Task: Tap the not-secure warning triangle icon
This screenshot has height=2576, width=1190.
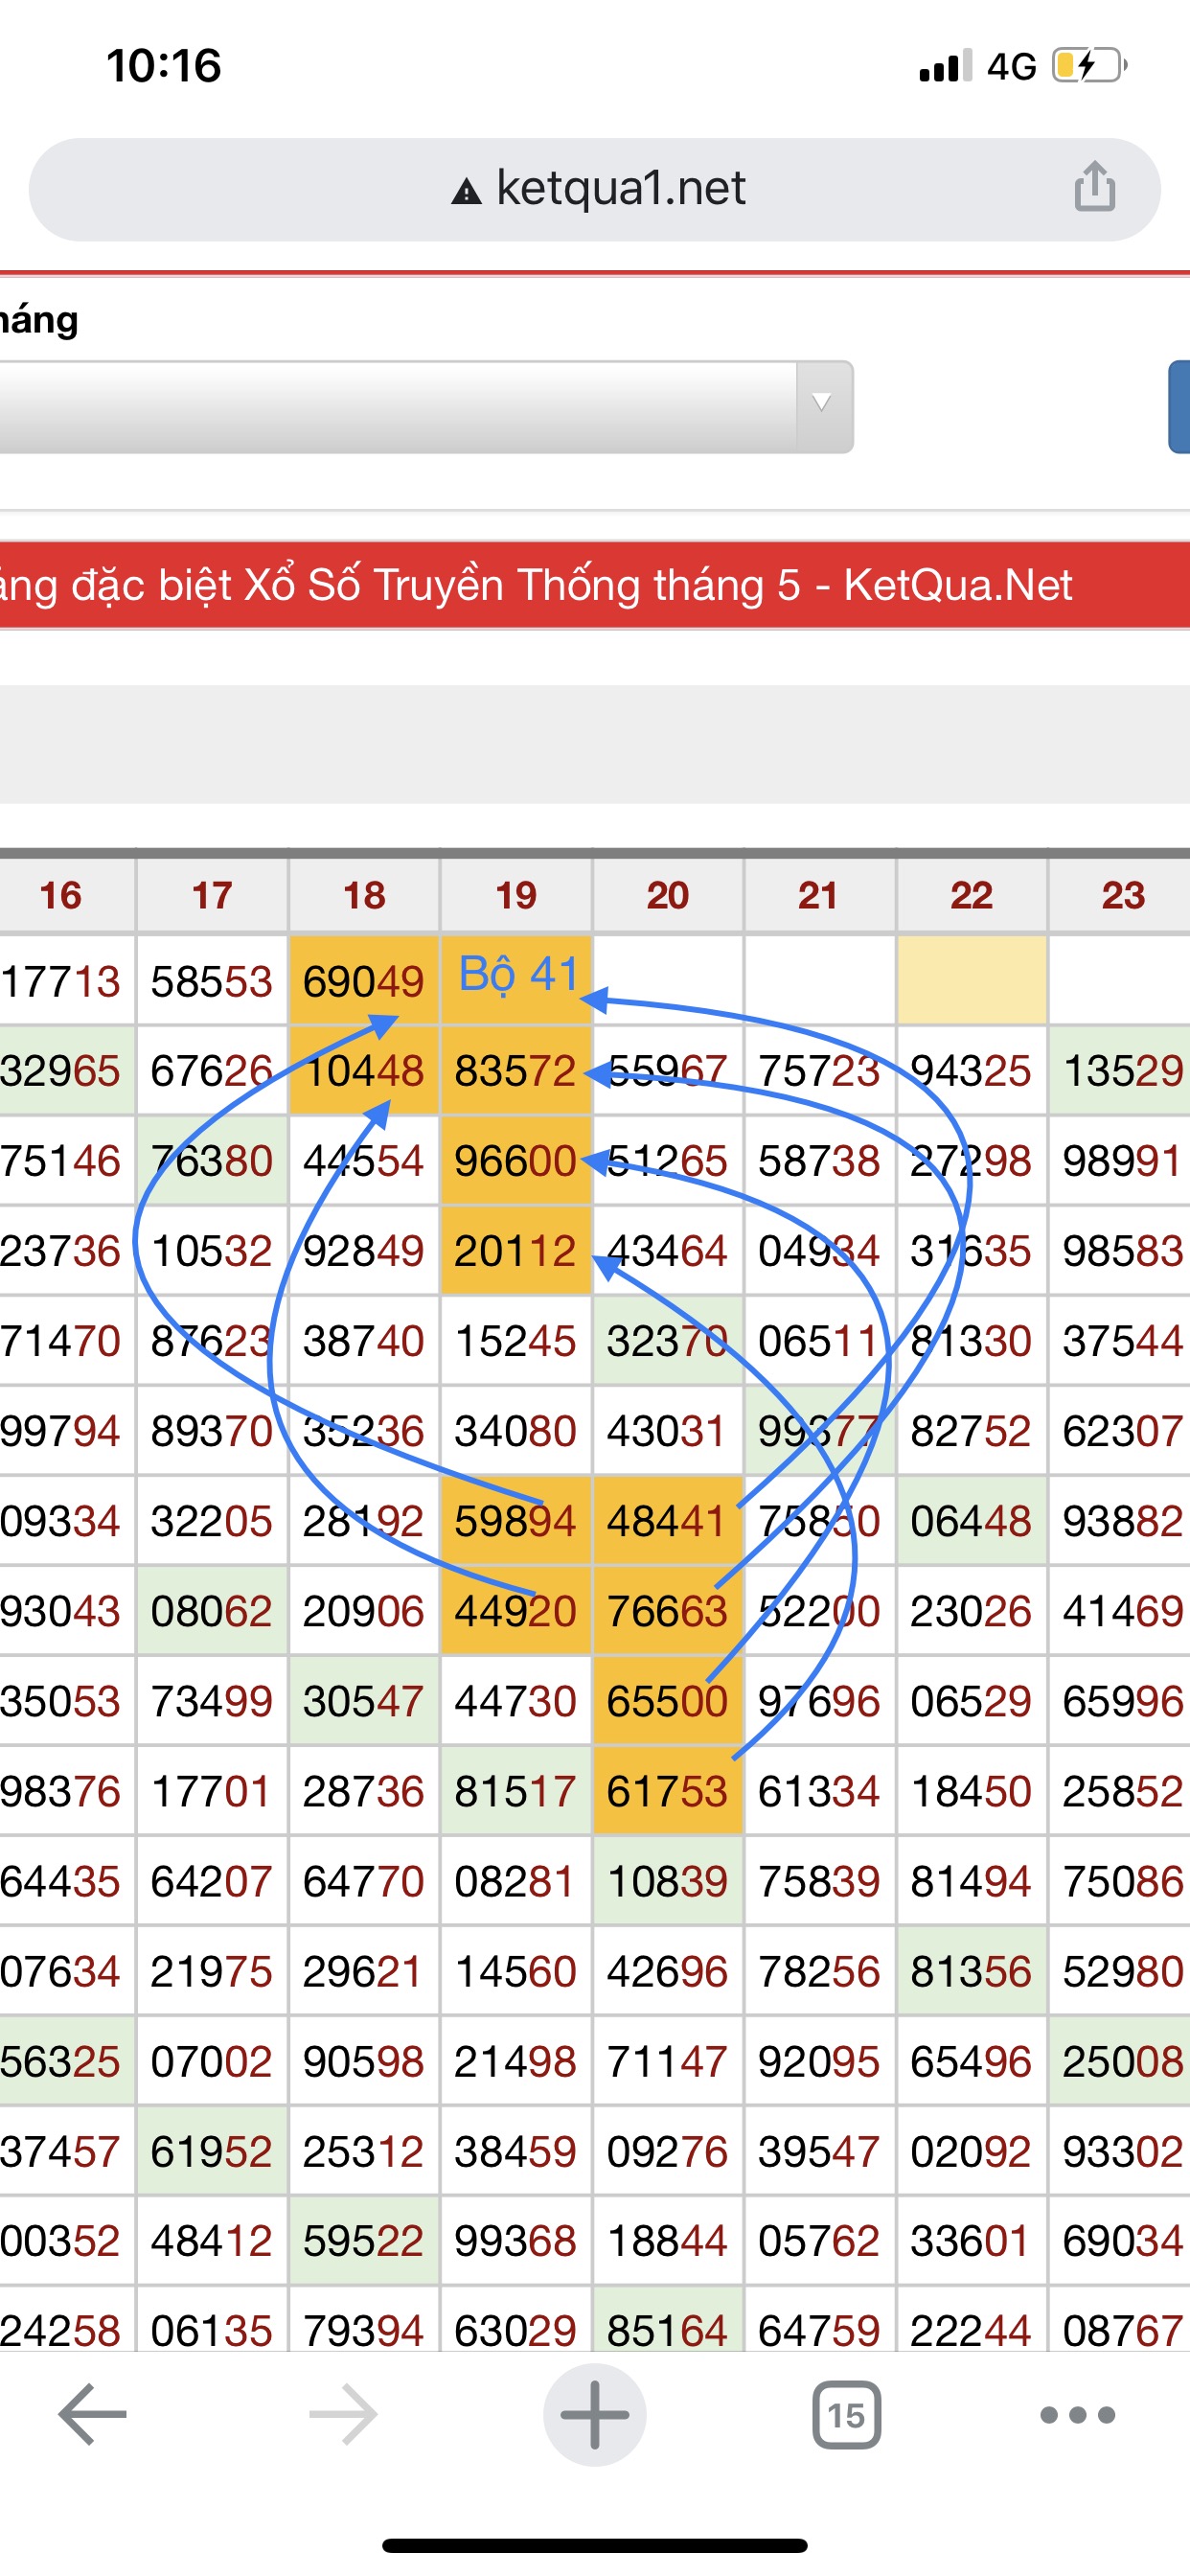Action: [466, 190]
